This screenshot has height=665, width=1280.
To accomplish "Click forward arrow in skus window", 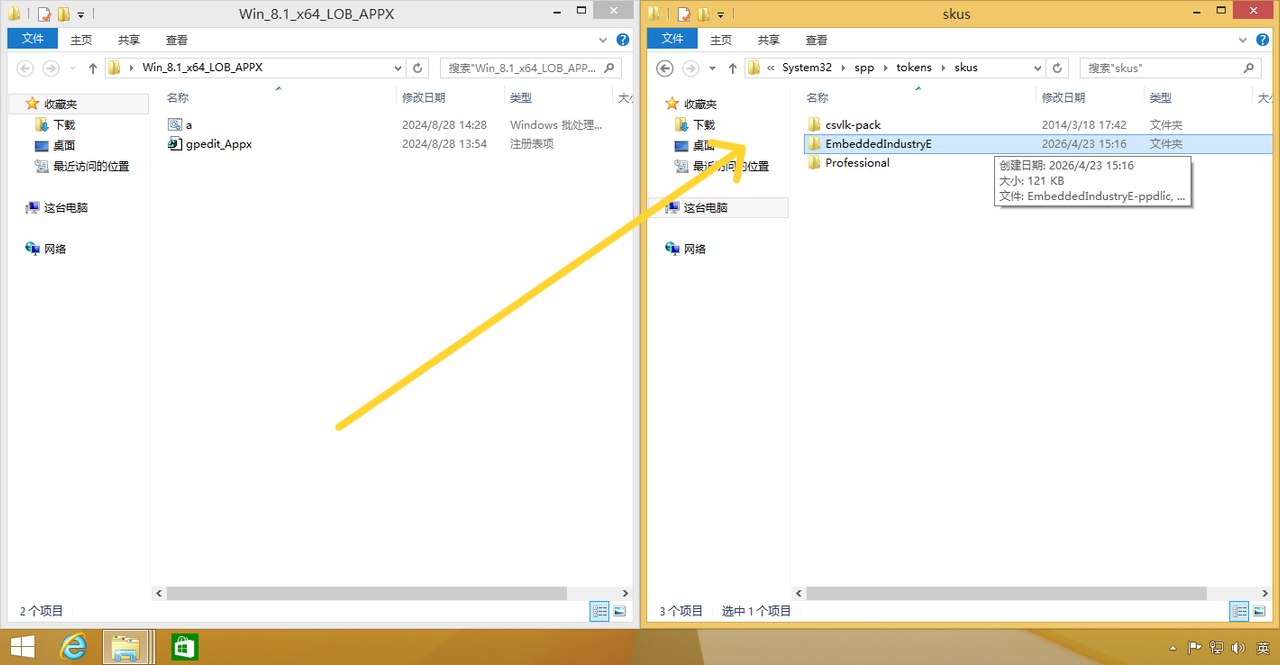I will point(690,68).
